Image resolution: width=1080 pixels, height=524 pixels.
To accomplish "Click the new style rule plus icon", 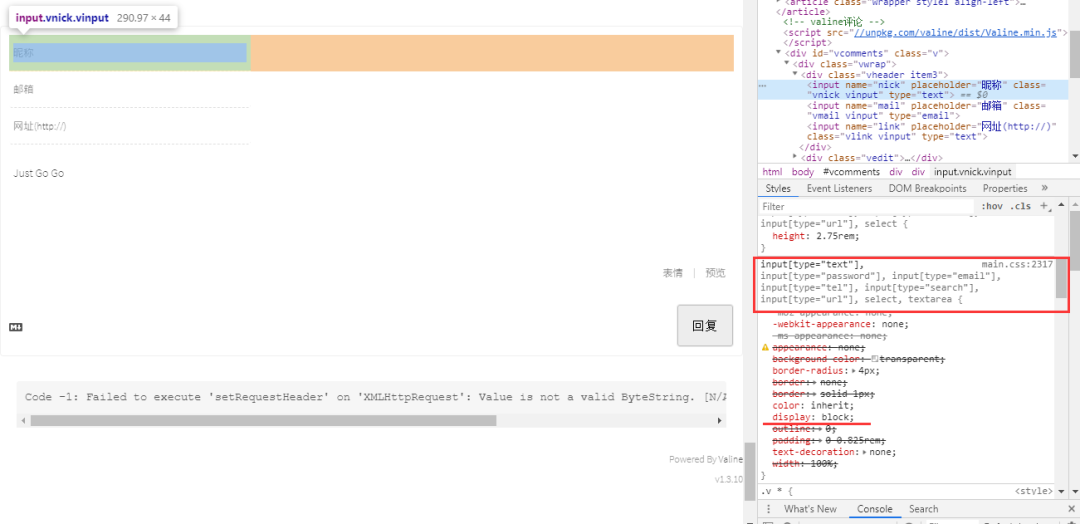I will (x=1044, y=206).
